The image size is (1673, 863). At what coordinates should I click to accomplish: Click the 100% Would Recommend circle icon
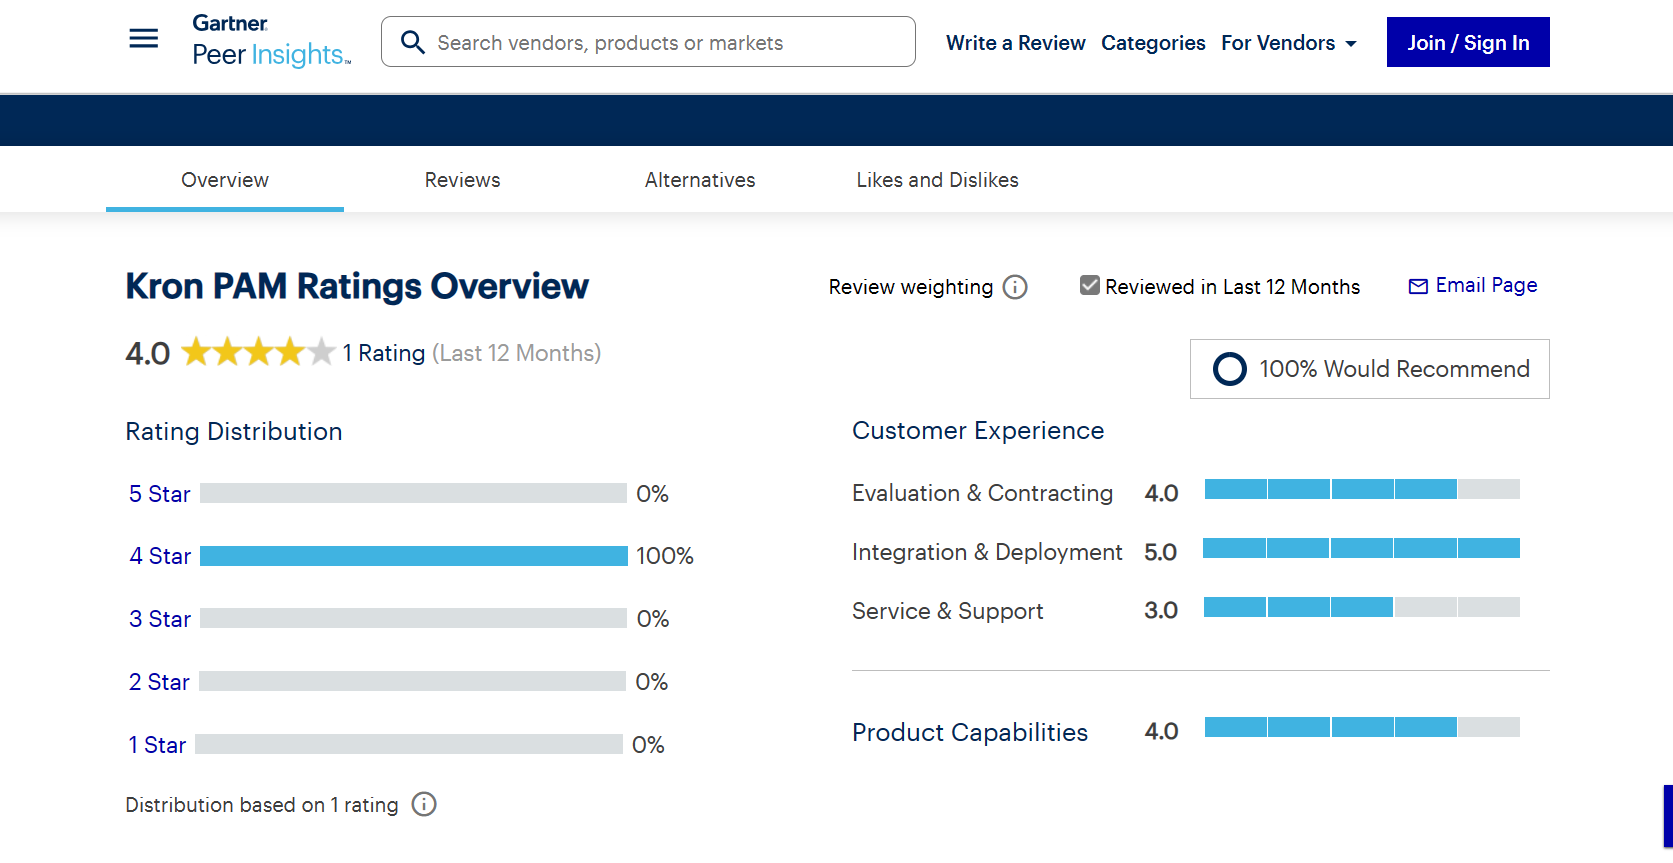(1230, 369)
